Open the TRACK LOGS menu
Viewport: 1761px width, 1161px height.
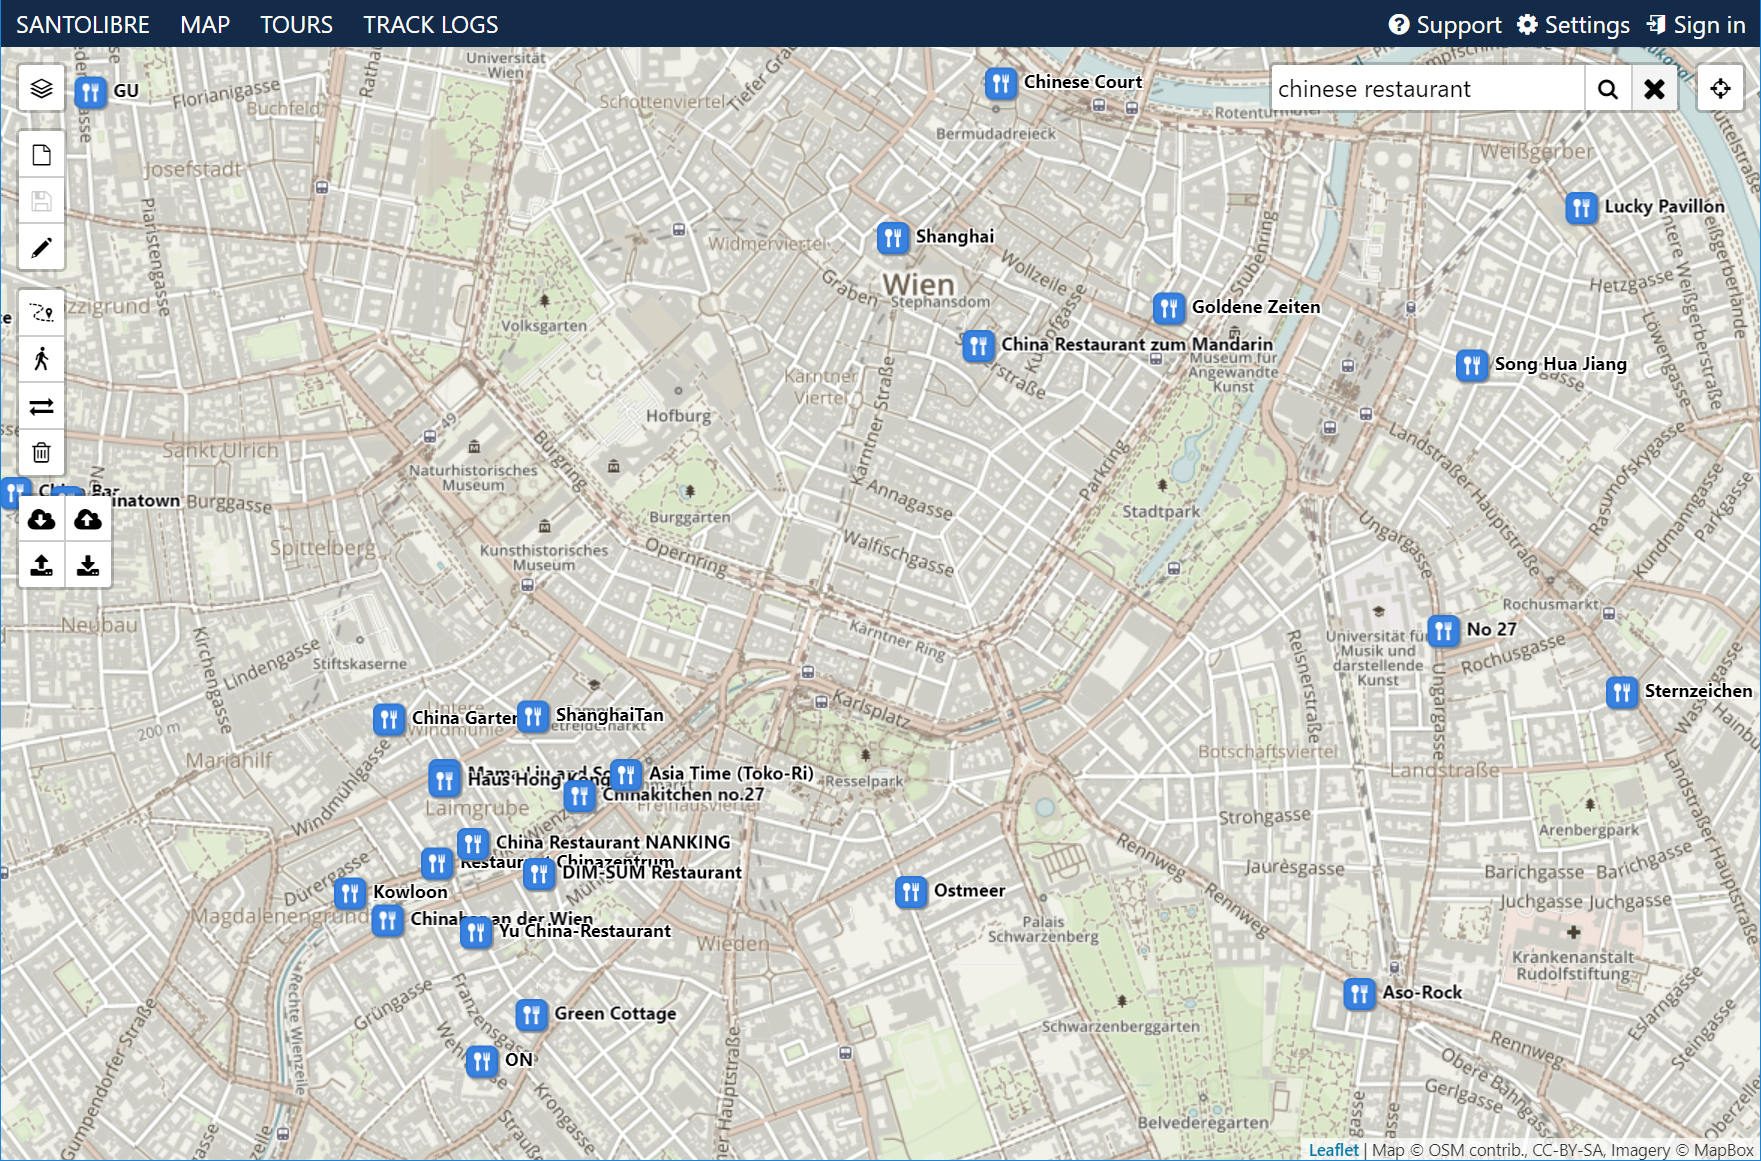pyautogui.click(x=431, y=24)
